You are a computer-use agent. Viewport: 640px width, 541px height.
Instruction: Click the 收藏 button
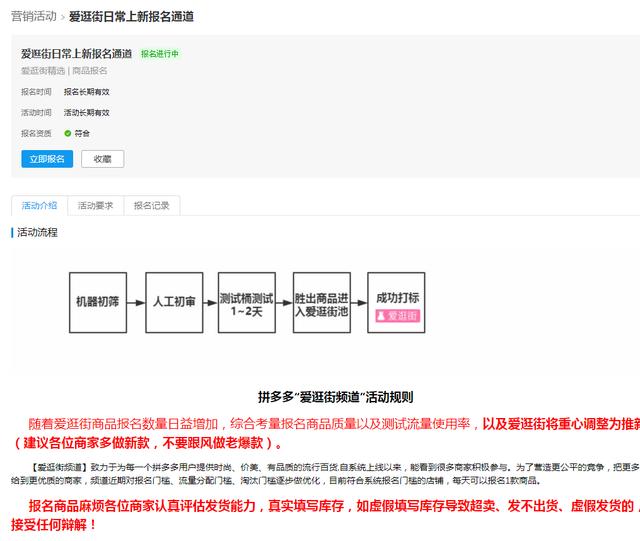[x=102, y=159]
